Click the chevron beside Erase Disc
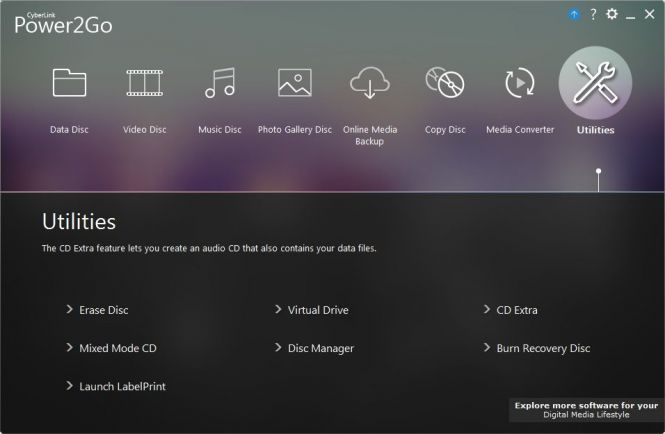 click(x=70, y=309)
